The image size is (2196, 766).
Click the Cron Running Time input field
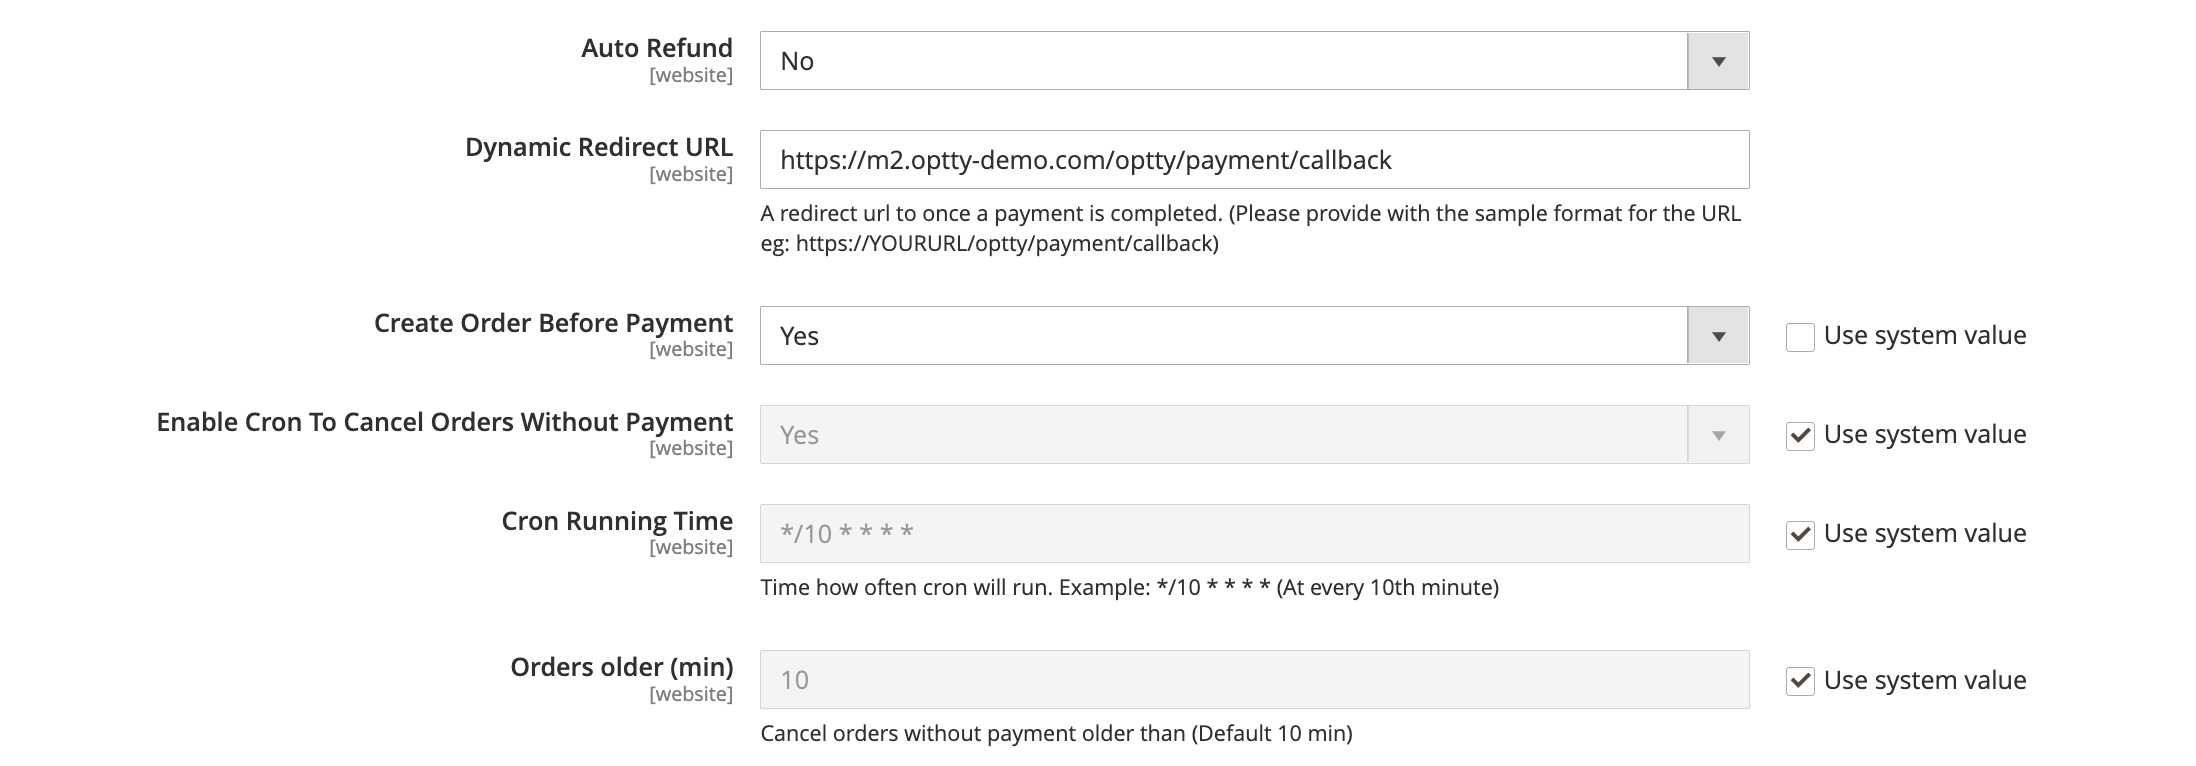click(x=1254, y=534)
